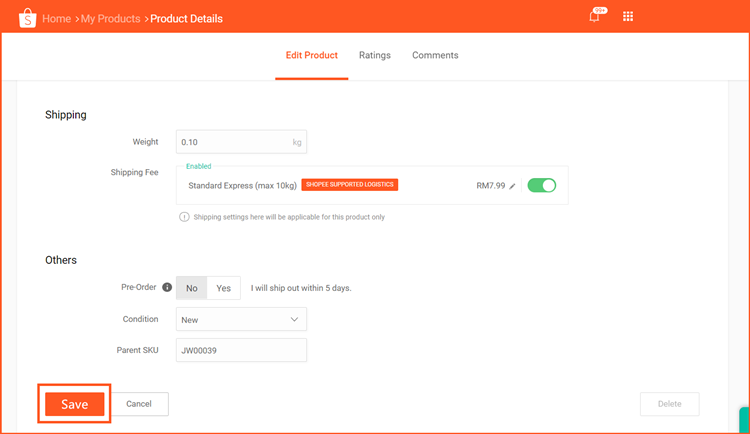Open the apps grid menu icon
750x434 pixels.
click(x=628, y=16)
